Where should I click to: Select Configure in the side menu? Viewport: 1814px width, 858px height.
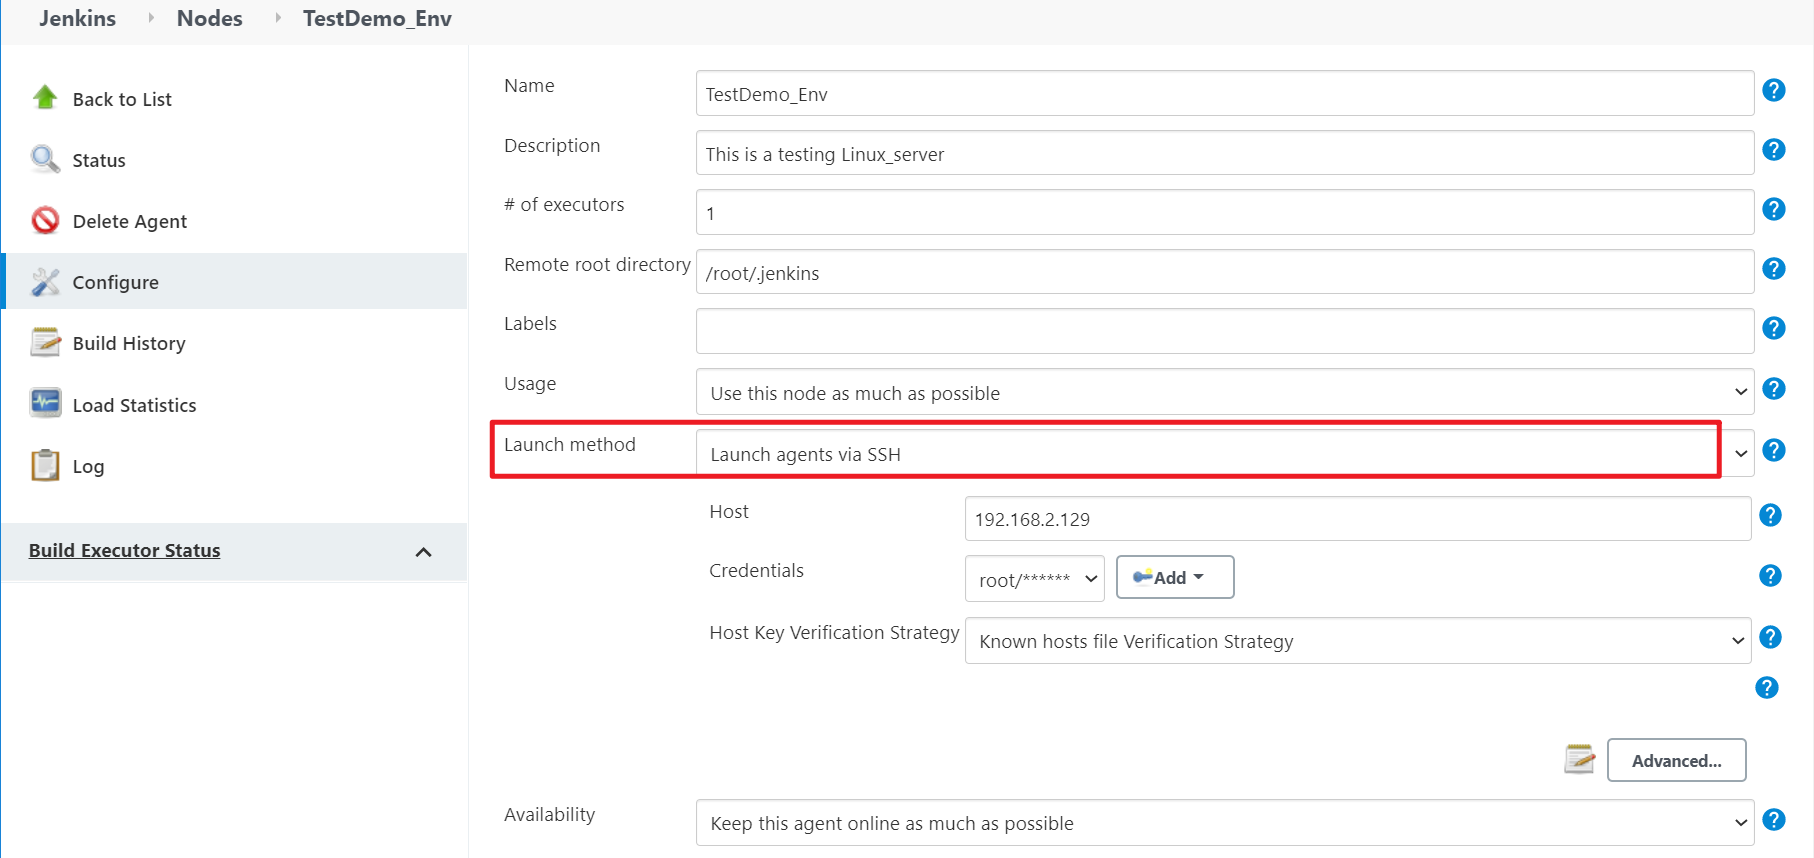point(115,282)
